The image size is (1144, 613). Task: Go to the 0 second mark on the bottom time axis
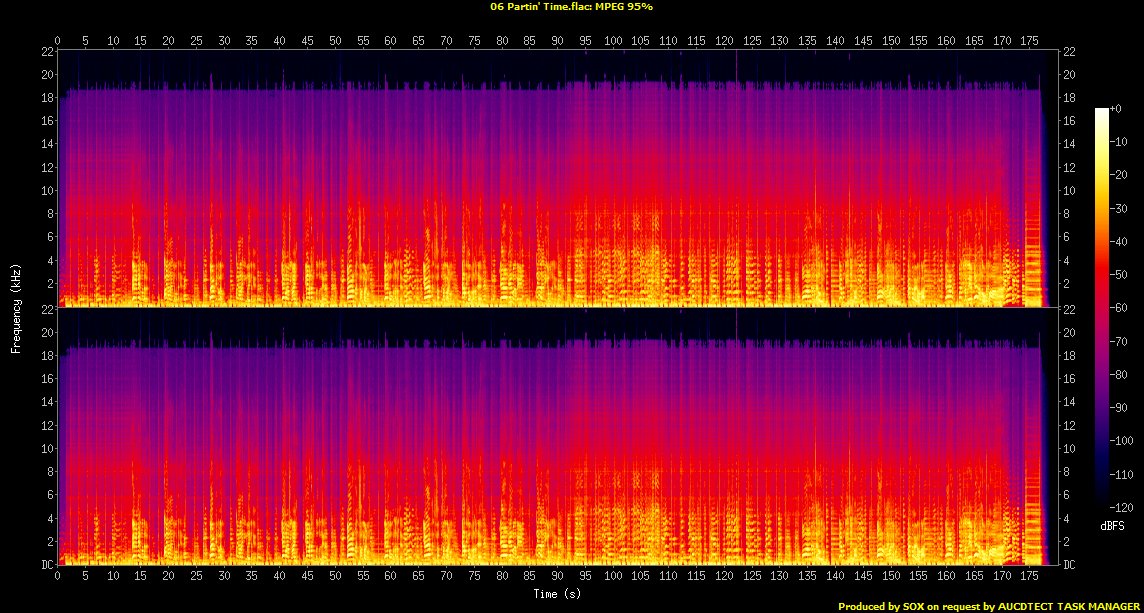coord(58,577)
